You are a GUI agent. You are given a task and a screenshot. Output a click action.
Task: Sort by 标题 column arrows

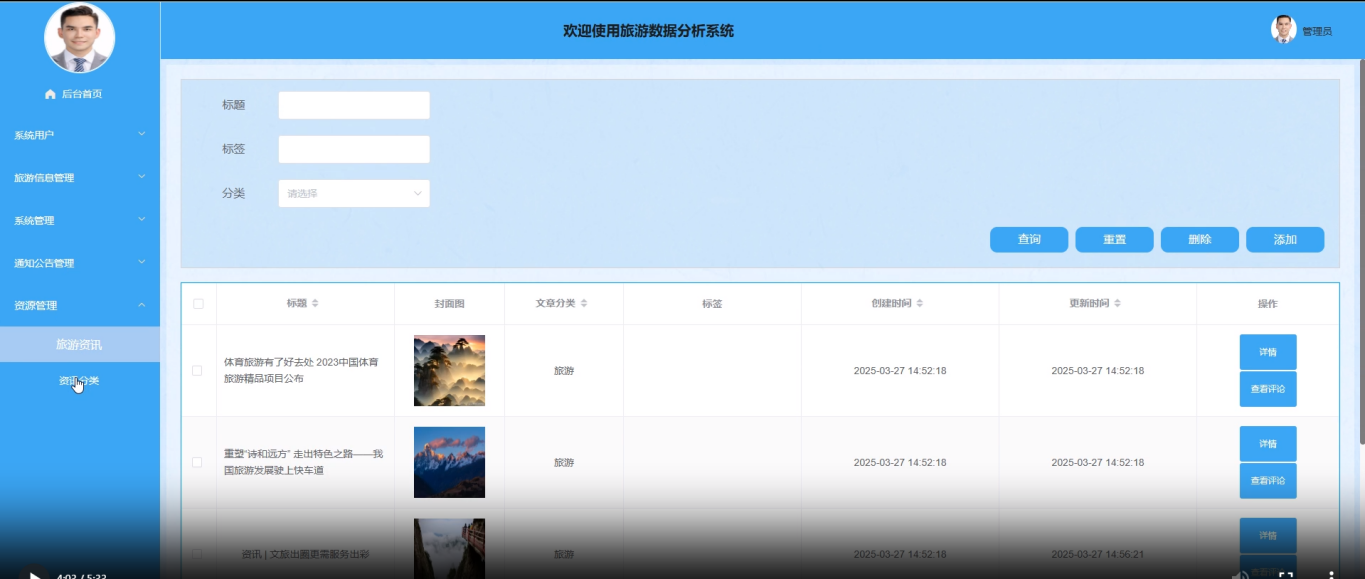[315, 303]
